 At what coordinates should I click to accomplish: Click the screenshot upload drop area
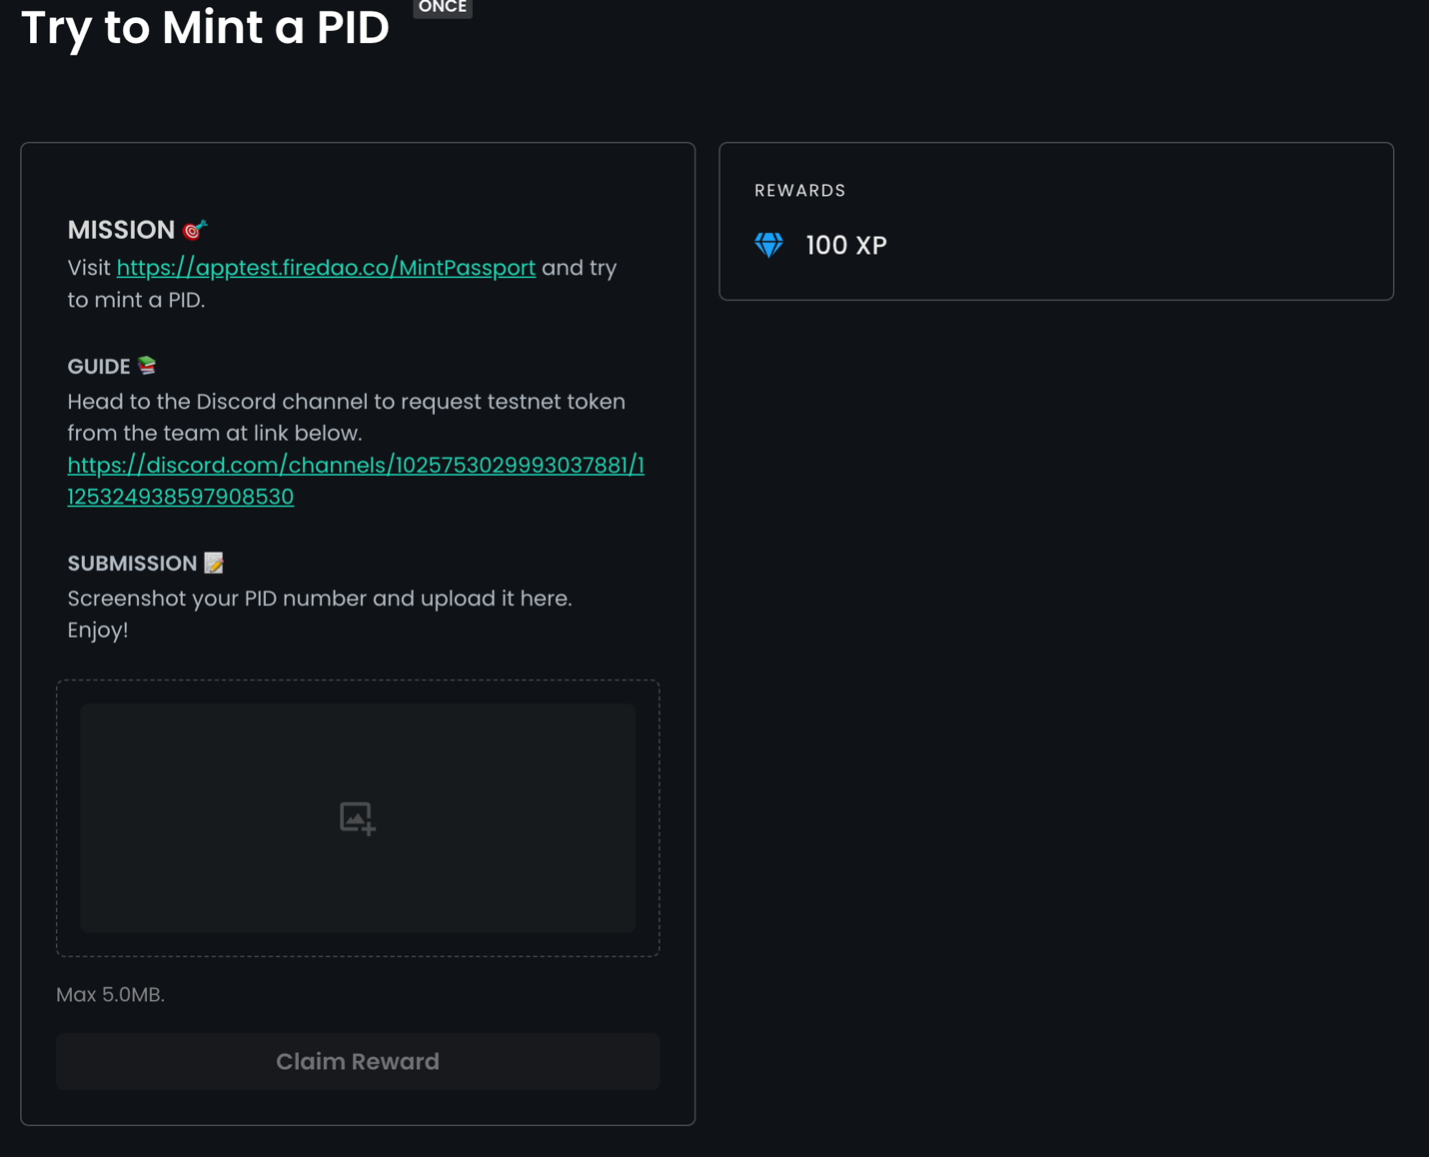point(358,819)
